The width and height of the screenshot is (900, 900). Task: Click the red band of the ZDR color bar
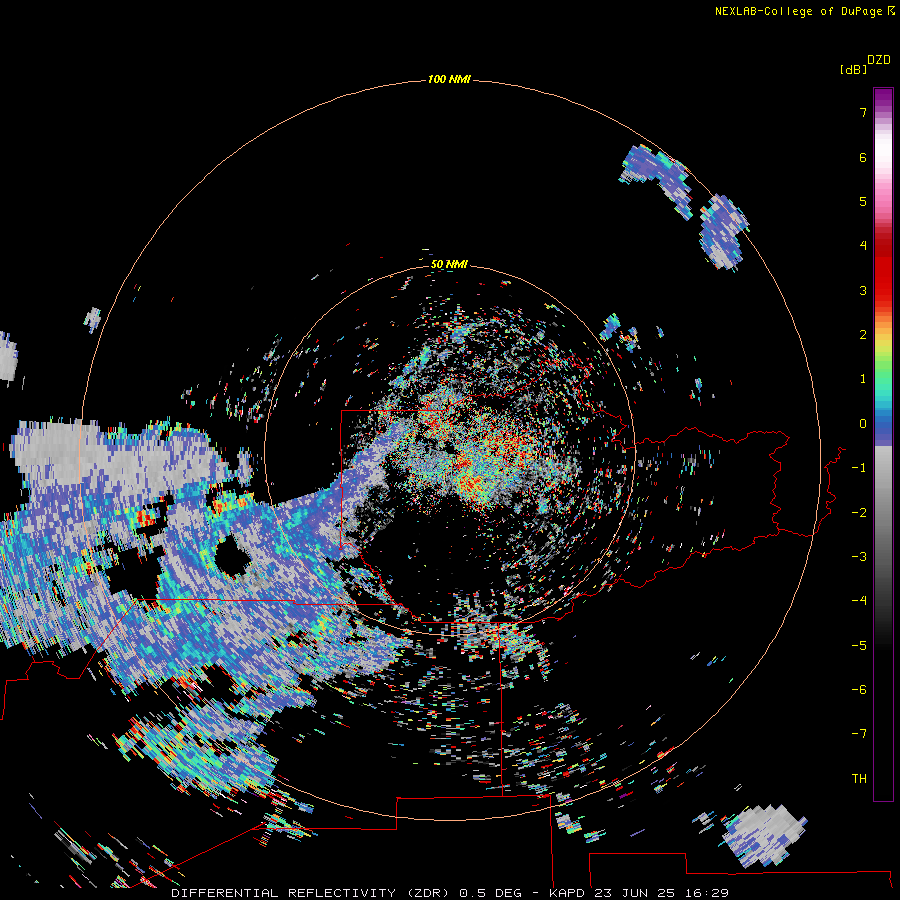[x=883, y=270]
